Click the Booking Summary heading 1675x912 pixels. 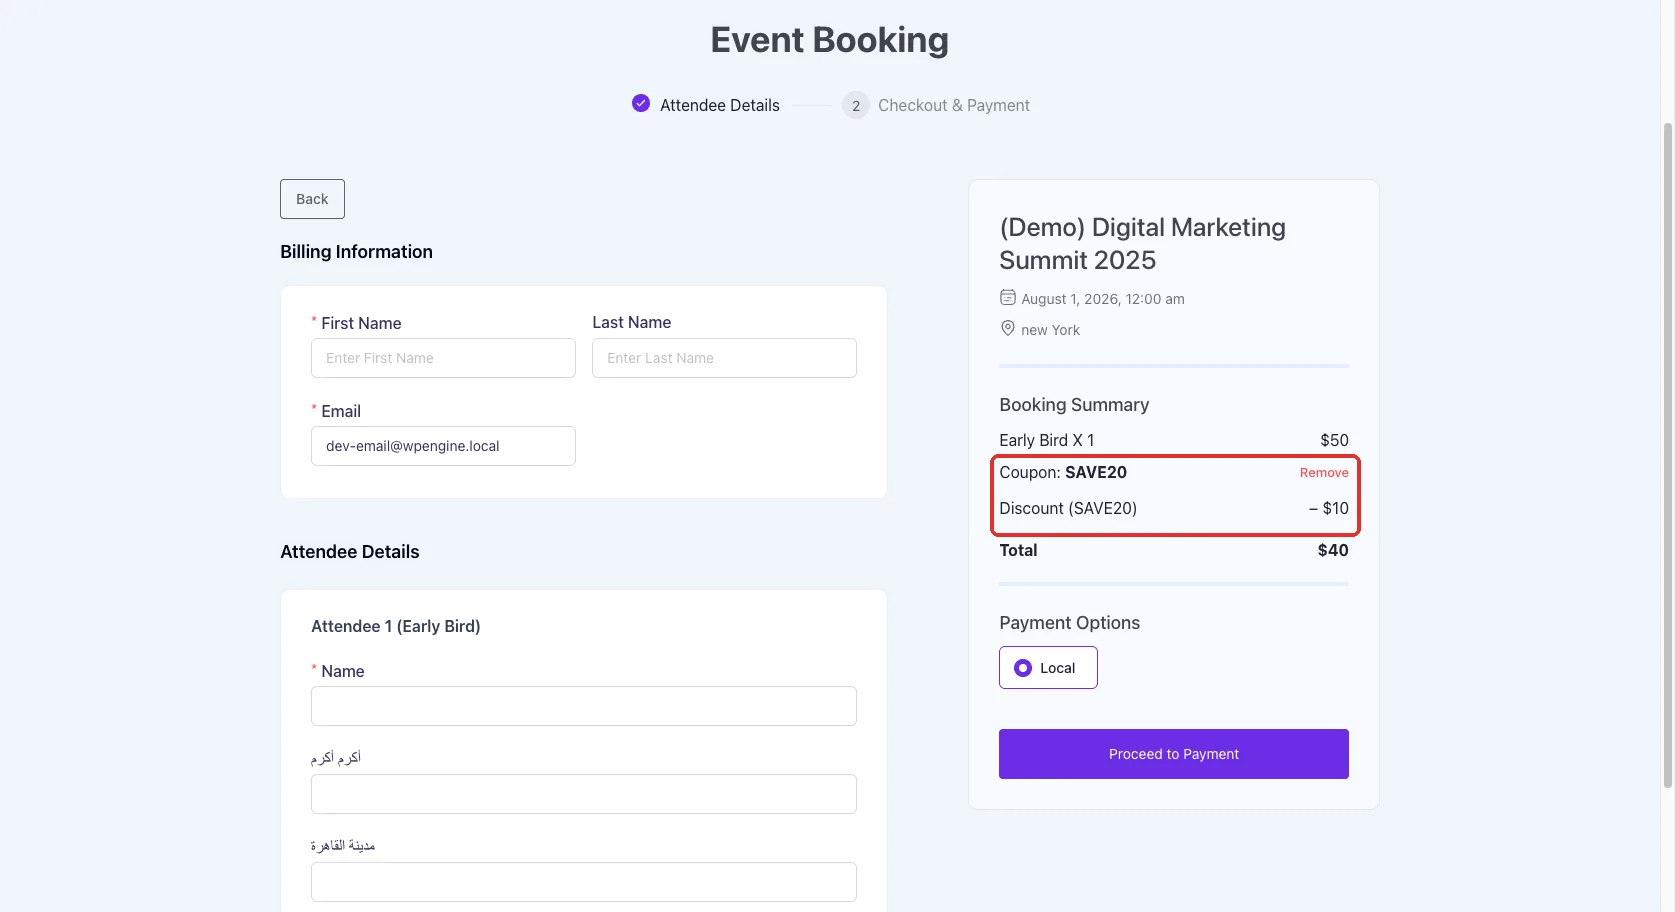1074,405
